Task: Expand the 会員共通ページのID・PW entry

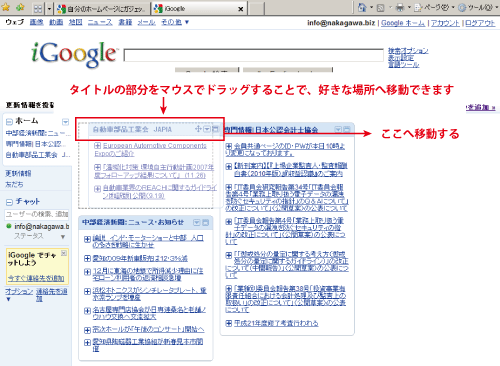Action: point(229,146)
